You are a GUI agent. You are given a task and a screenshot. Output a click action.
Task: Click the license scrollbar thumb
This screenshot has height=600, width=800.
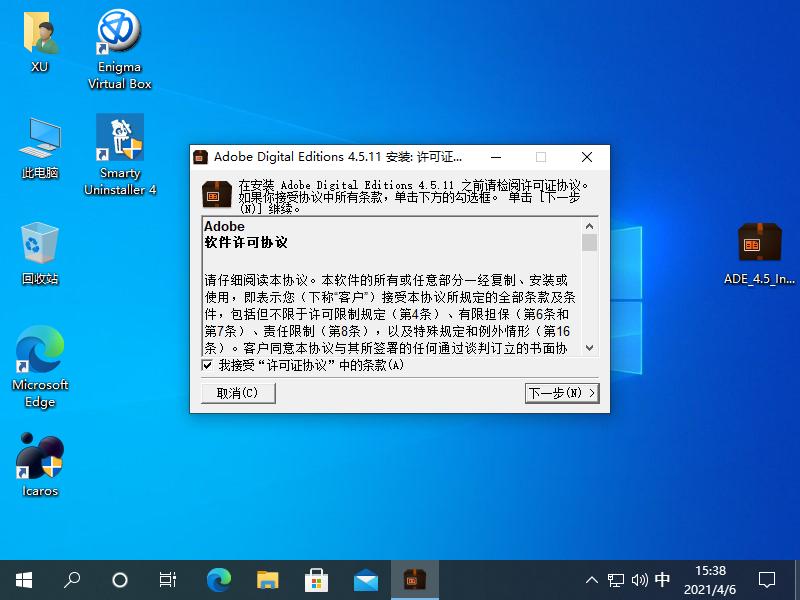(x=589, y=242)
